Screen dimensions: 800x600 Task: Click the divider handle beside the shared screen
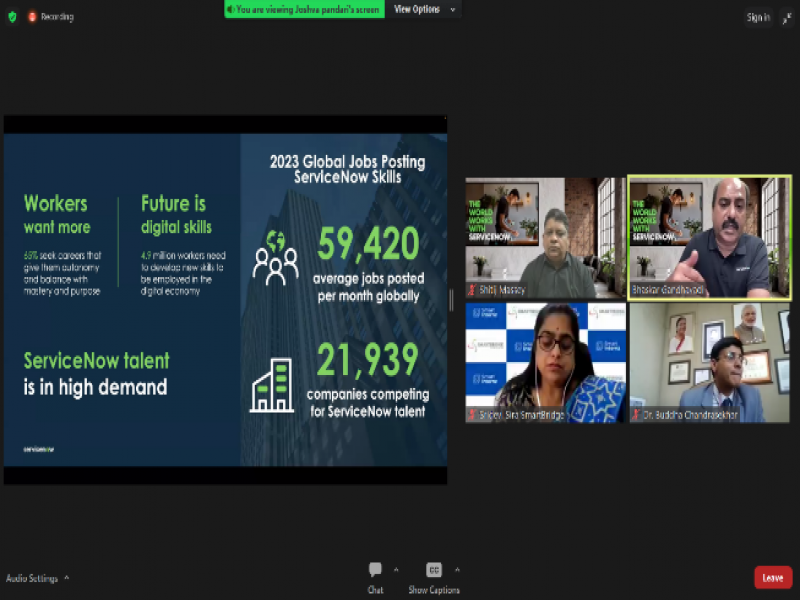(451, 300)
